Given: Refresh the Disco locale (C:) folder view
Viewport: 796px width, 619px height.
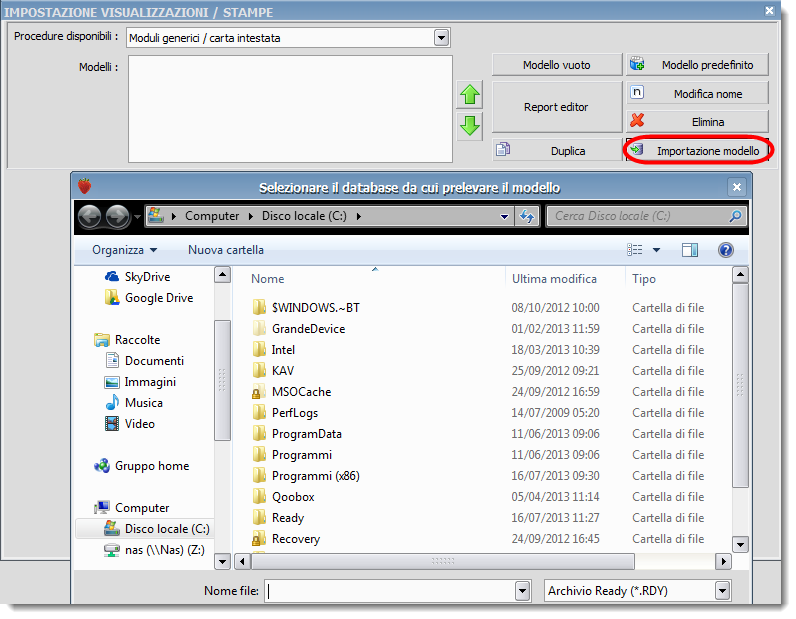Looking at the screenshot, I should [x=527, y=217].
